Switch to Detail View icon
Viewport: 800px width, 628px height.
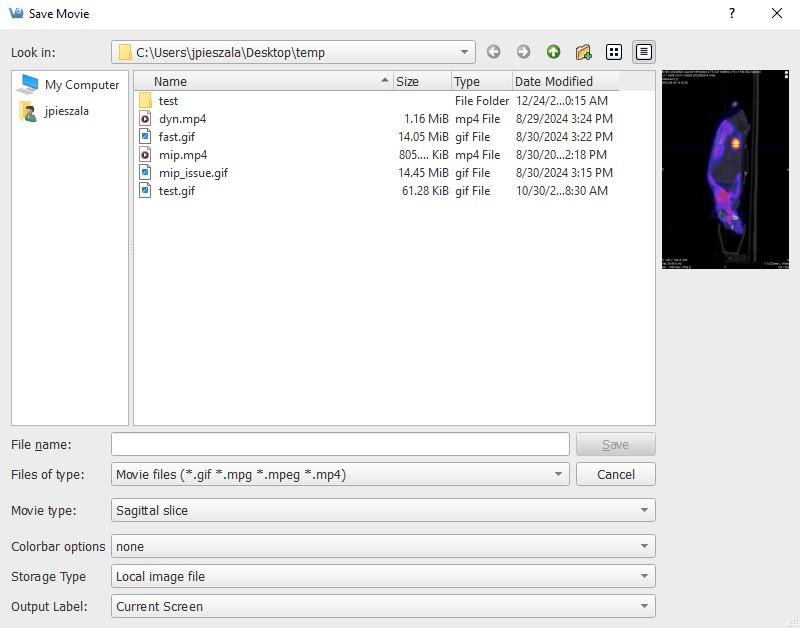pos(643,52)
